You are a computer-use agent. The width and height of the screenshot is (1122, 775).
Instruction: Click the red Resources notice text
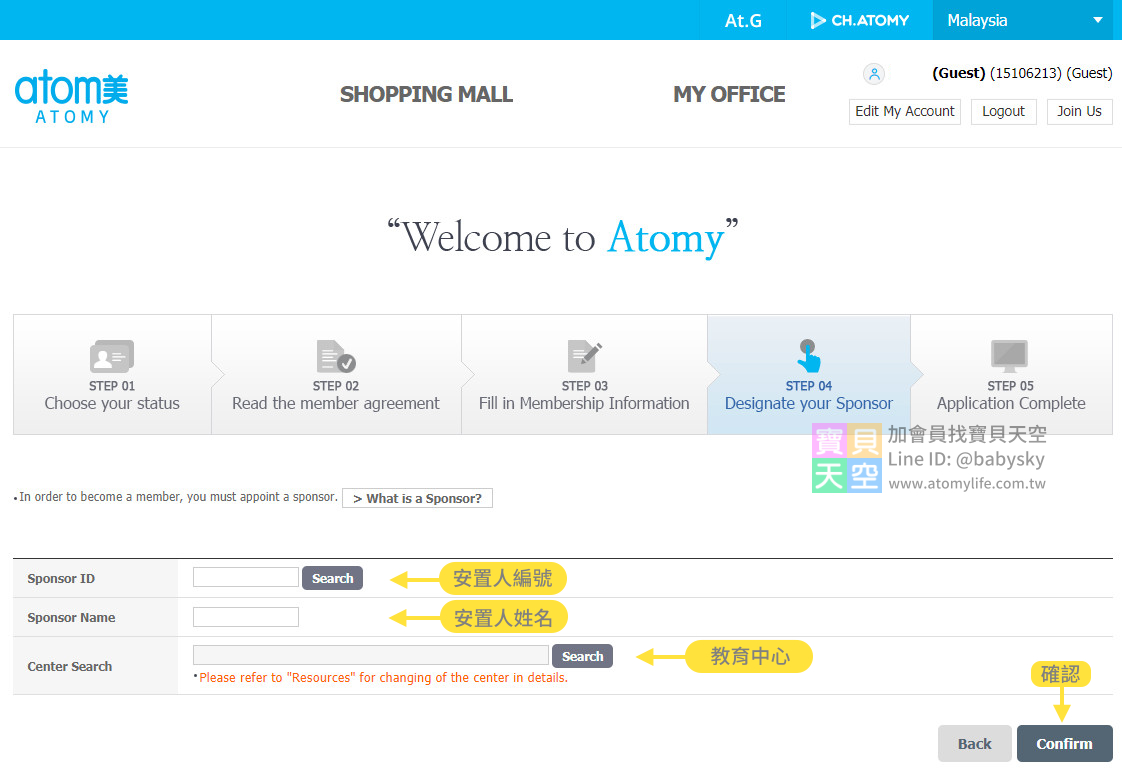click(384, 678)
